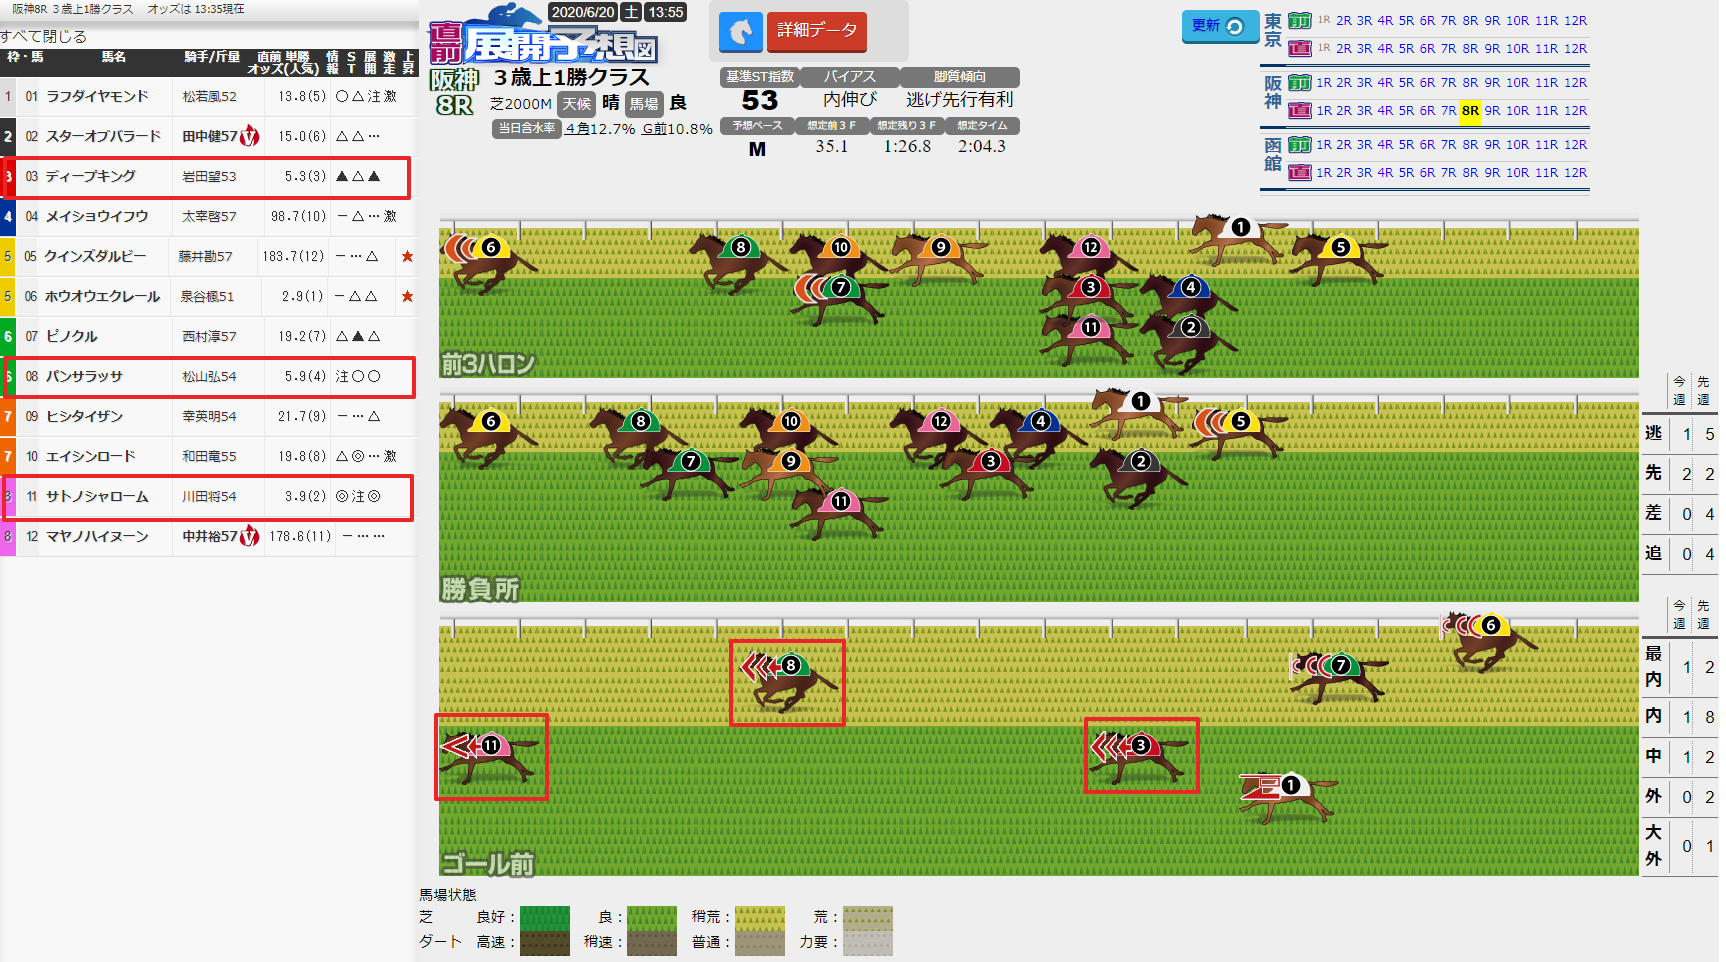1726x962 pixels.
Task: Select the ディープキング row in the entry list
Action: pyautogui.click(x=207, y=177)
